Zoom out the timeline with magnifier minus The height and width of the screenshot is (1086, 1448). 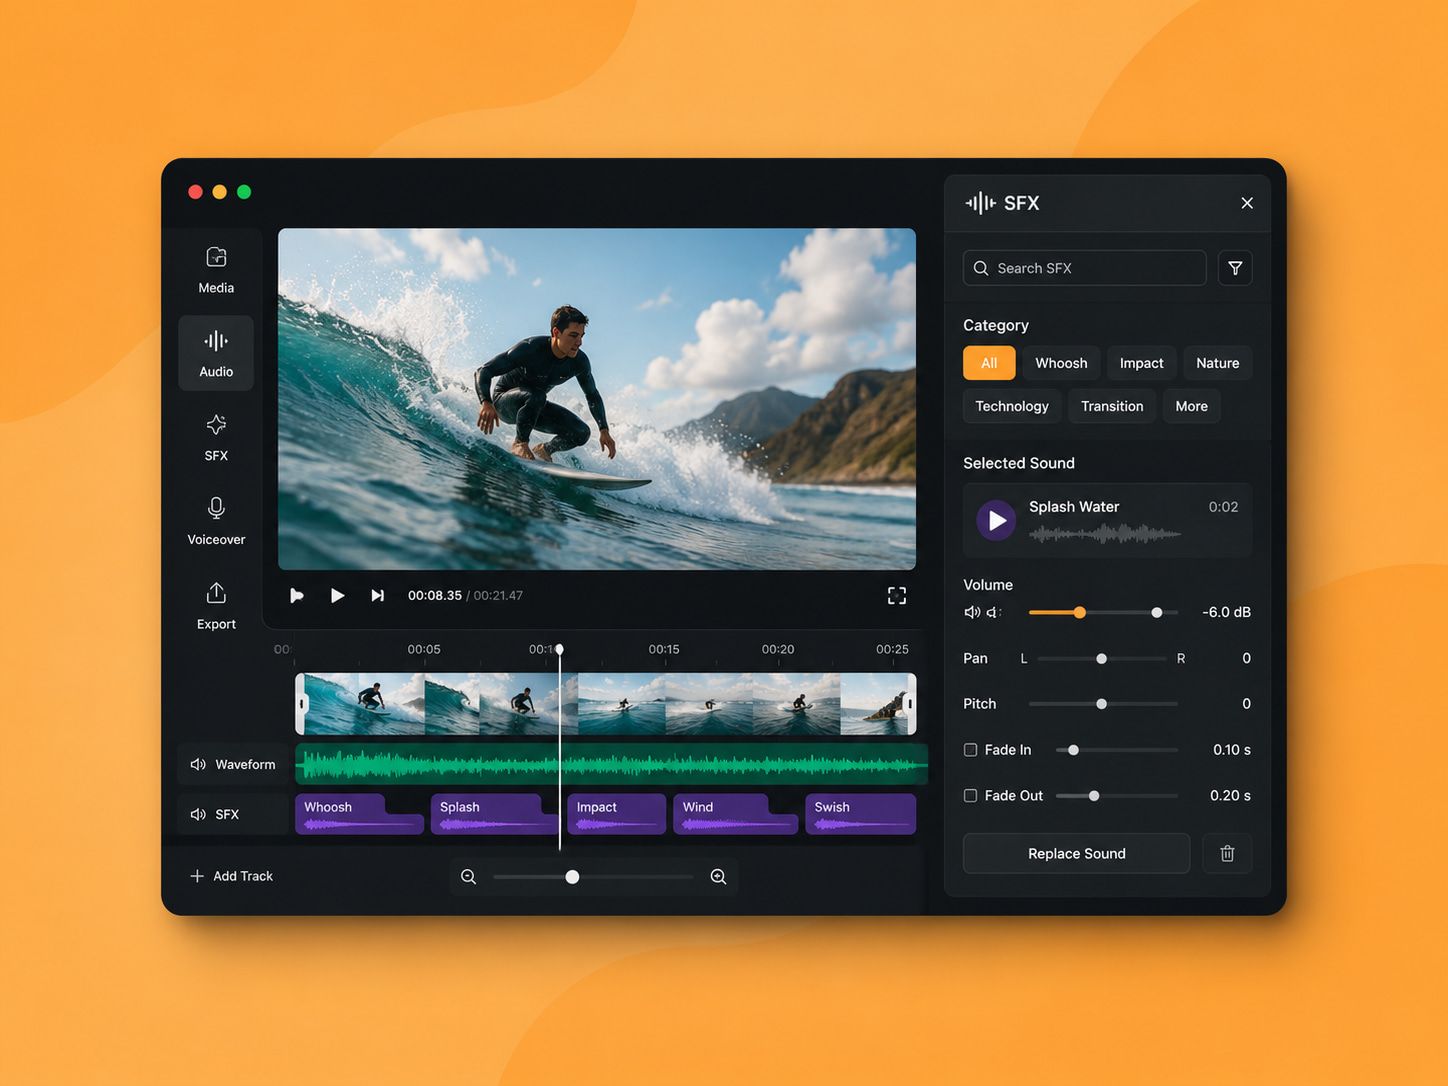(x=468, y=876)
